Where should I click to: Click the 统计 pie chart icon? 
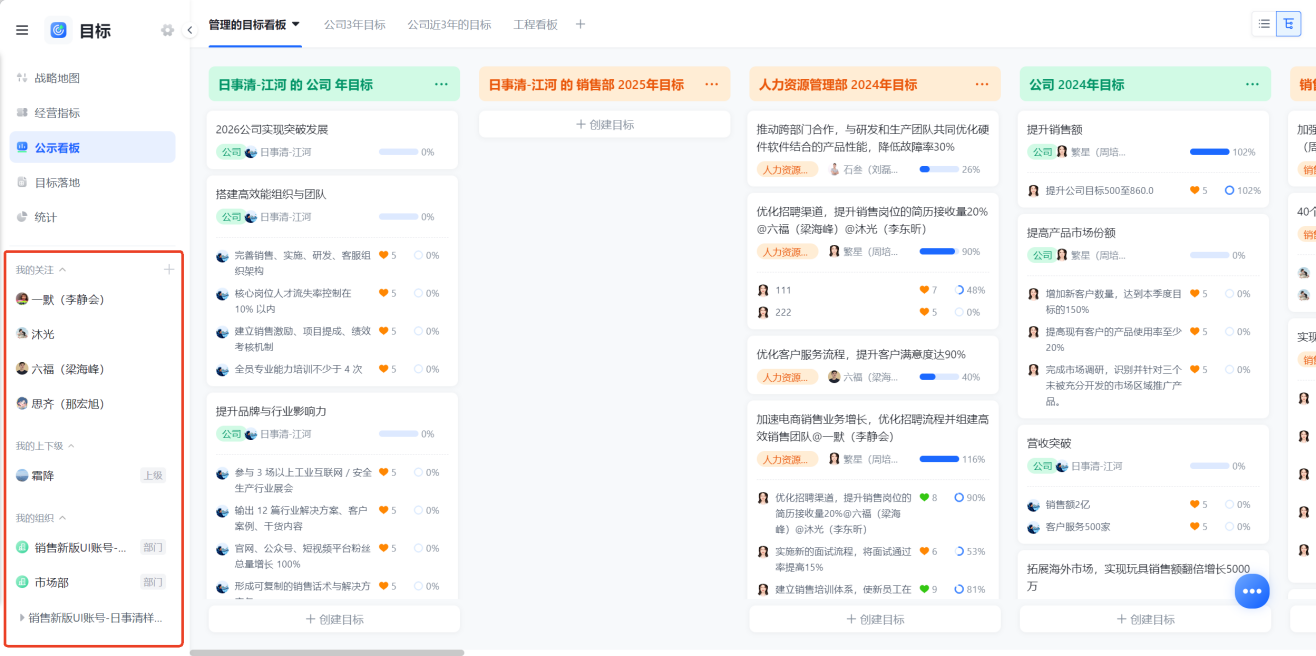(22, 217)
